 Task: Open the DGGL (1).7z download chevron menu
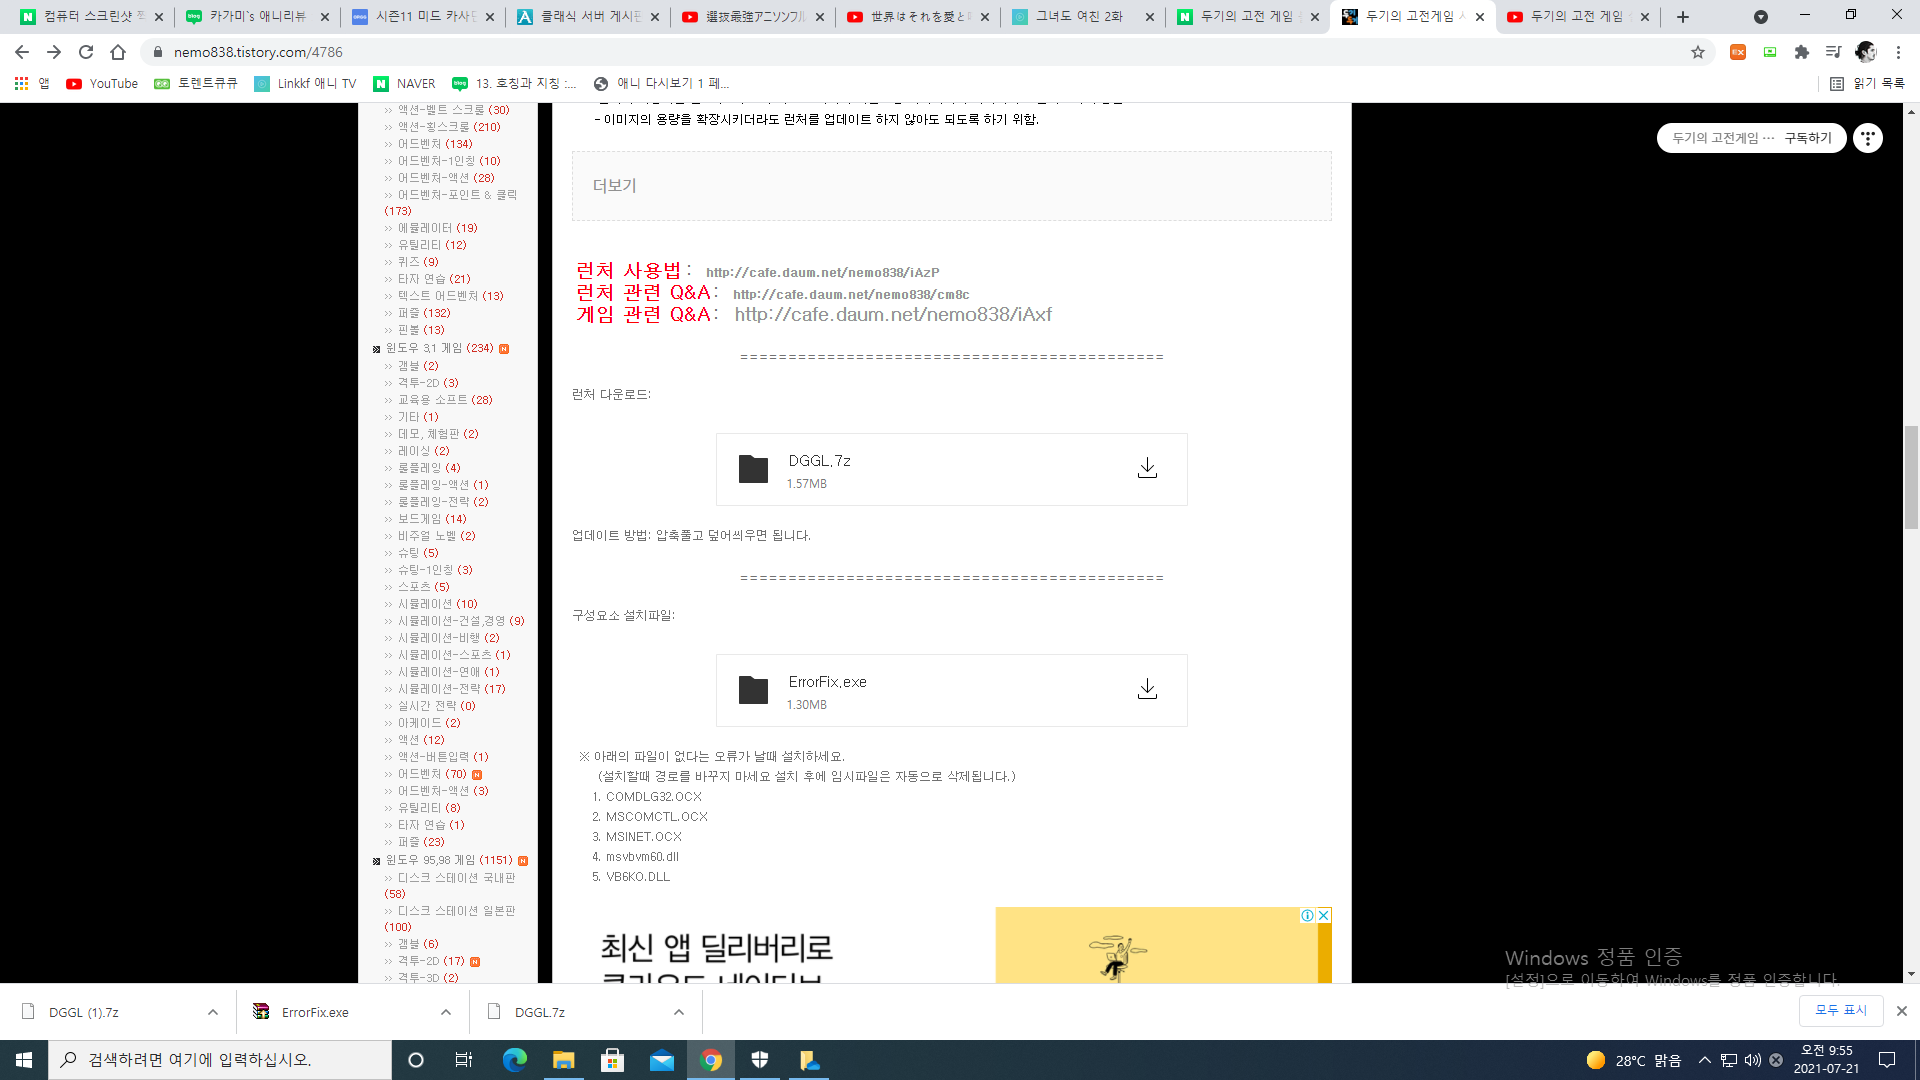[x=213, y=1012]
